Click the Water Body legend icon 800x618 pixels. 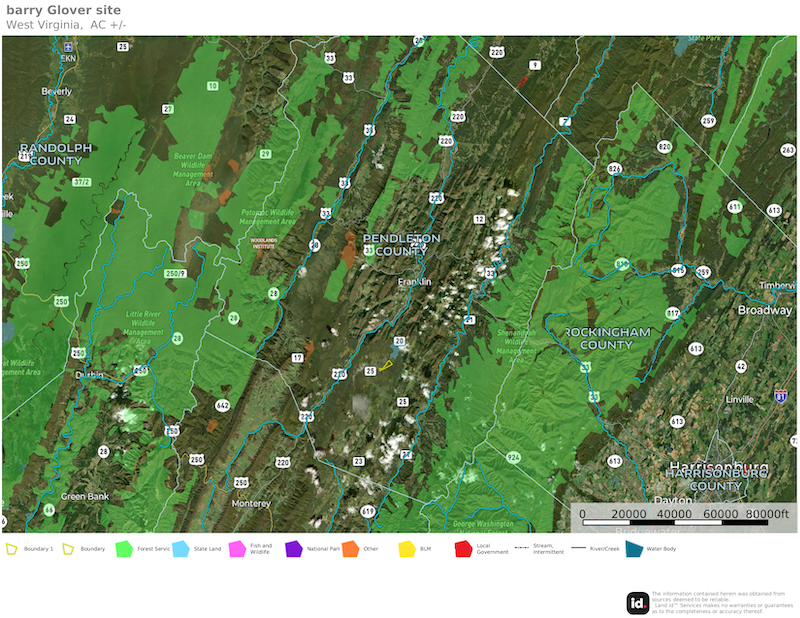634,548
